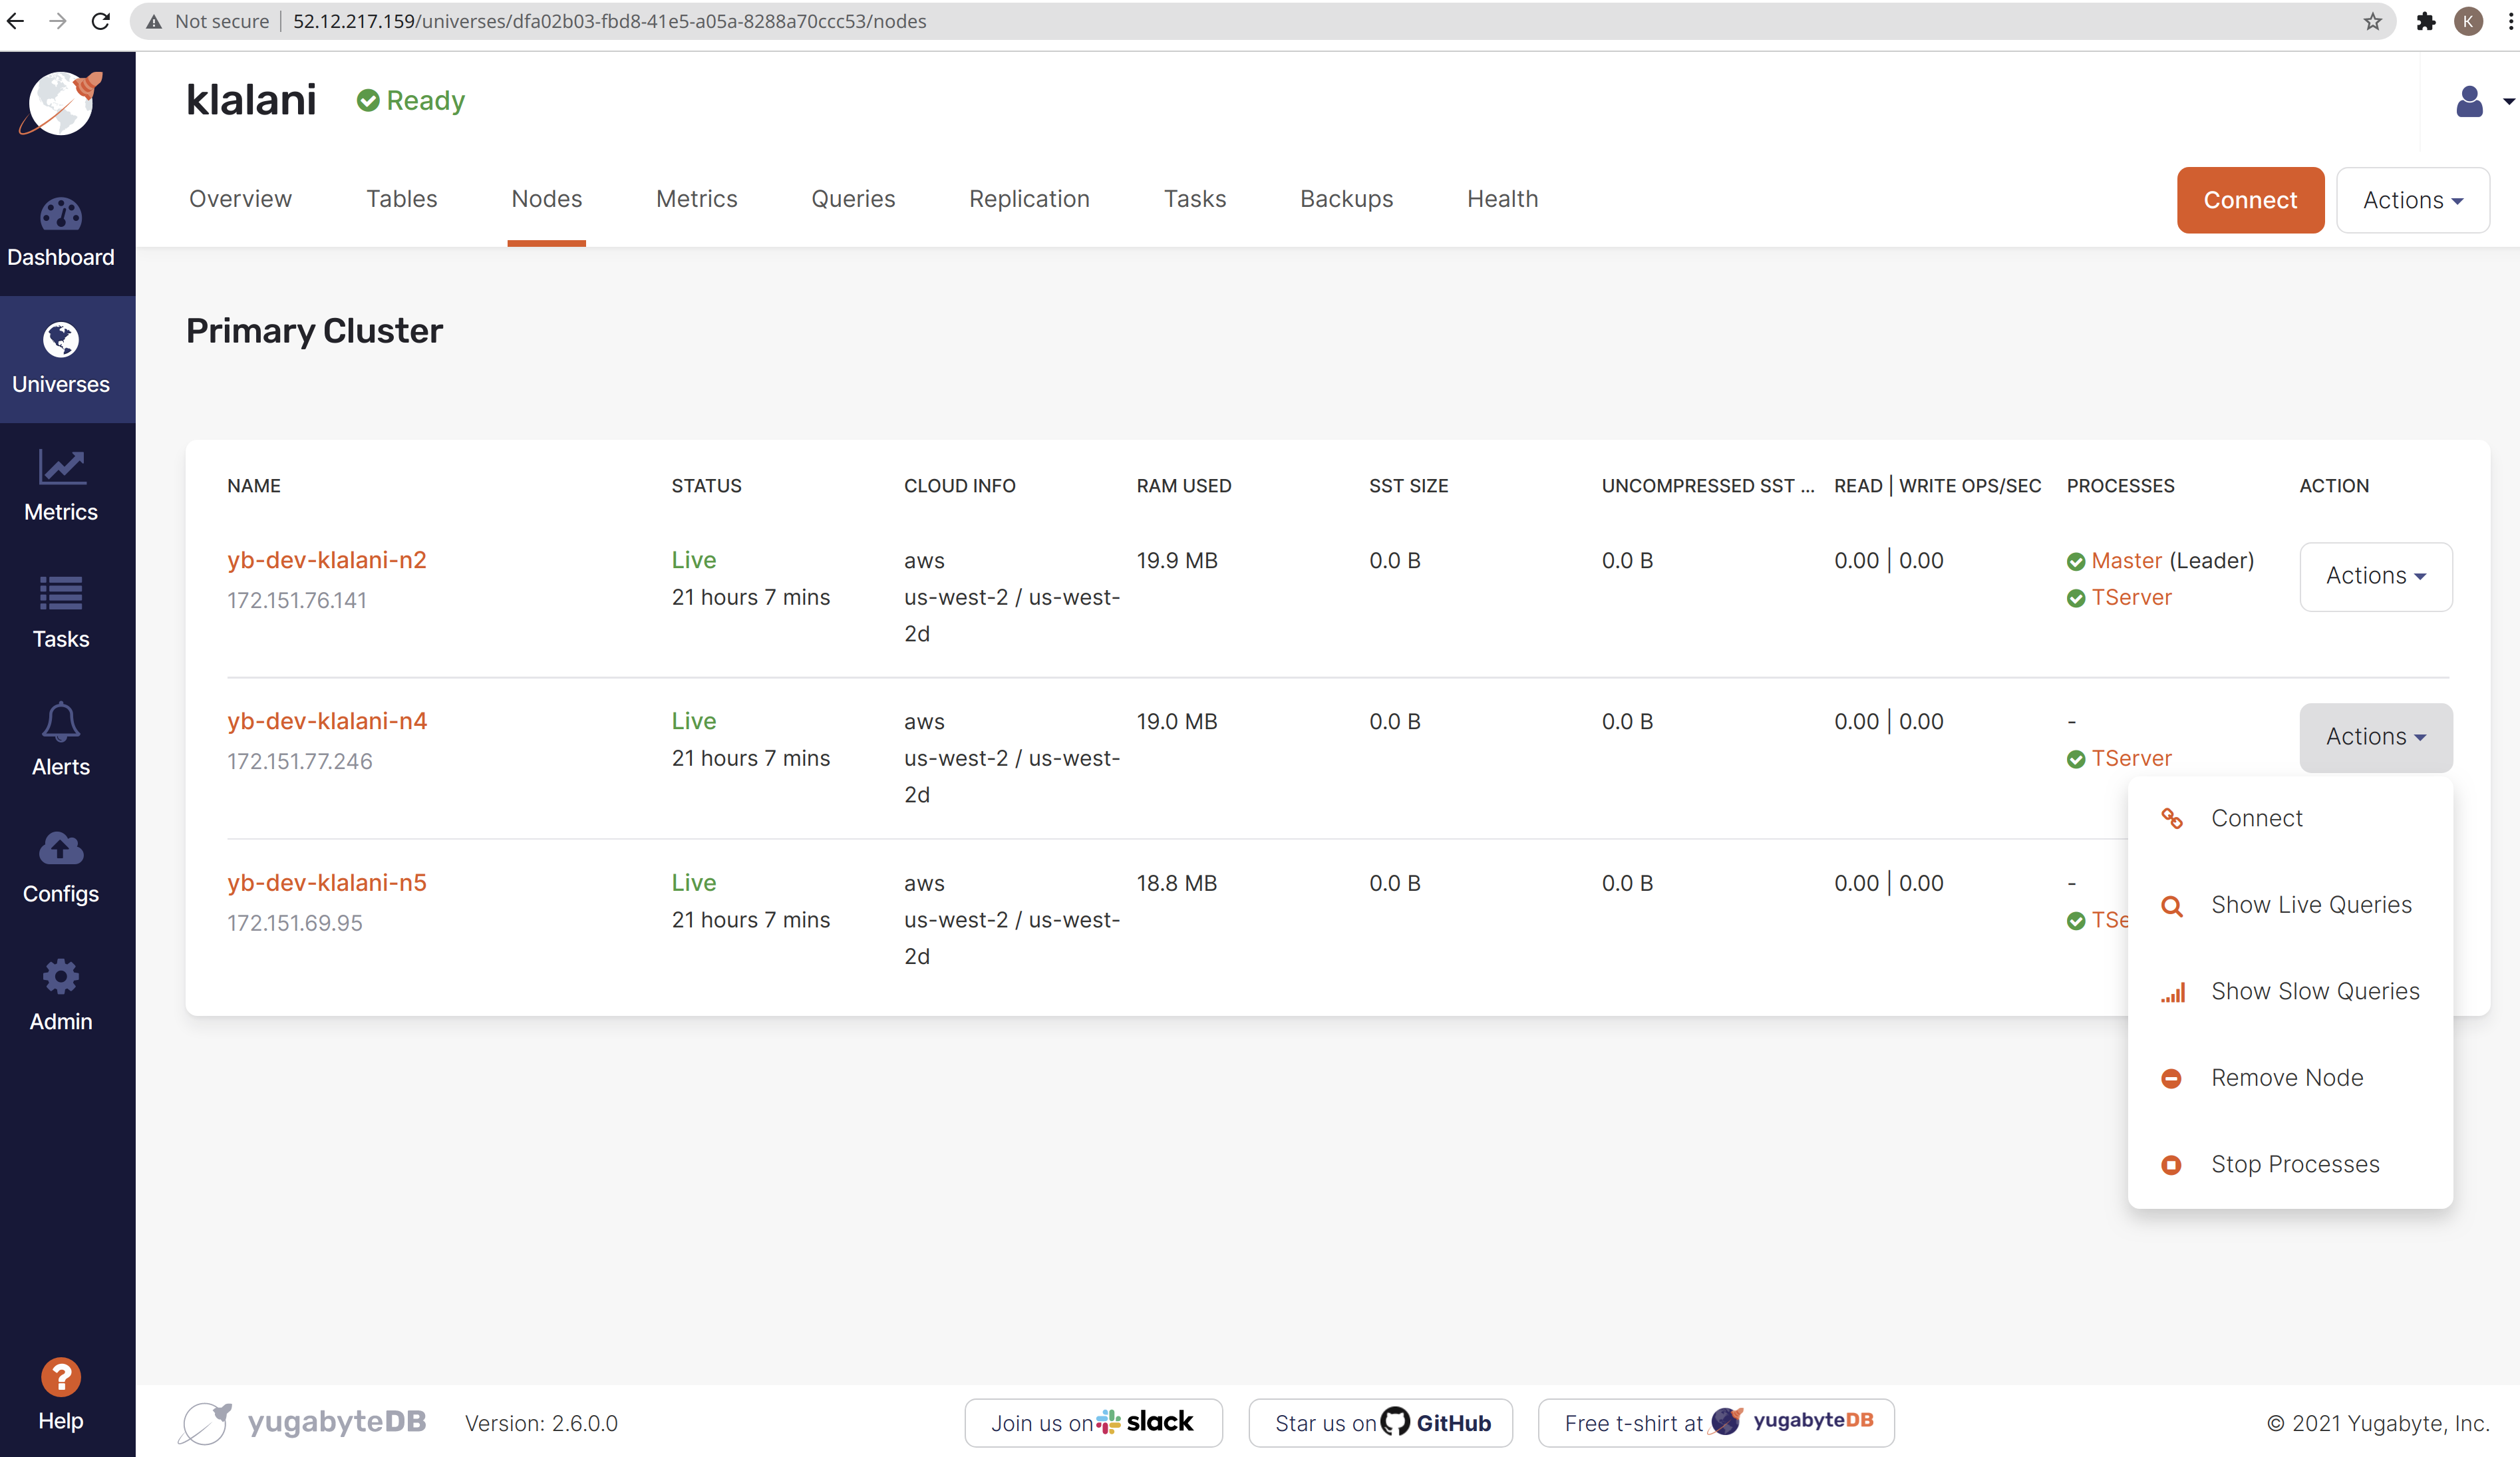Open the Admin gear icon

tap(61, 976)
